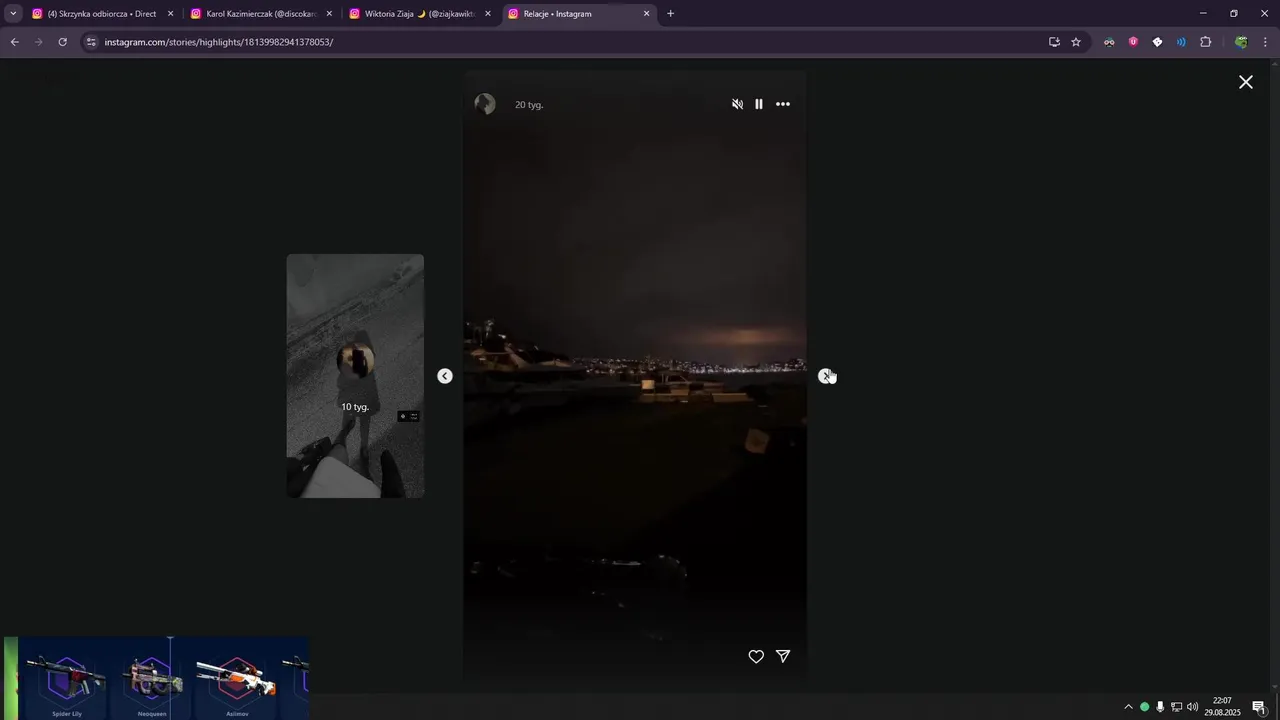Unmute the story audio
Image resolution: width=1280 pixels, height=720 pixels.
[x=737, y=104]
